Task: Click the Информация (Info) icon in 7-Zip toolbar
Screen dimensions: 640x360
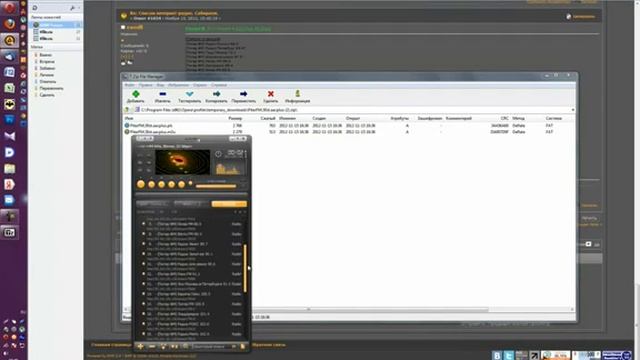Action: (298, 94)
